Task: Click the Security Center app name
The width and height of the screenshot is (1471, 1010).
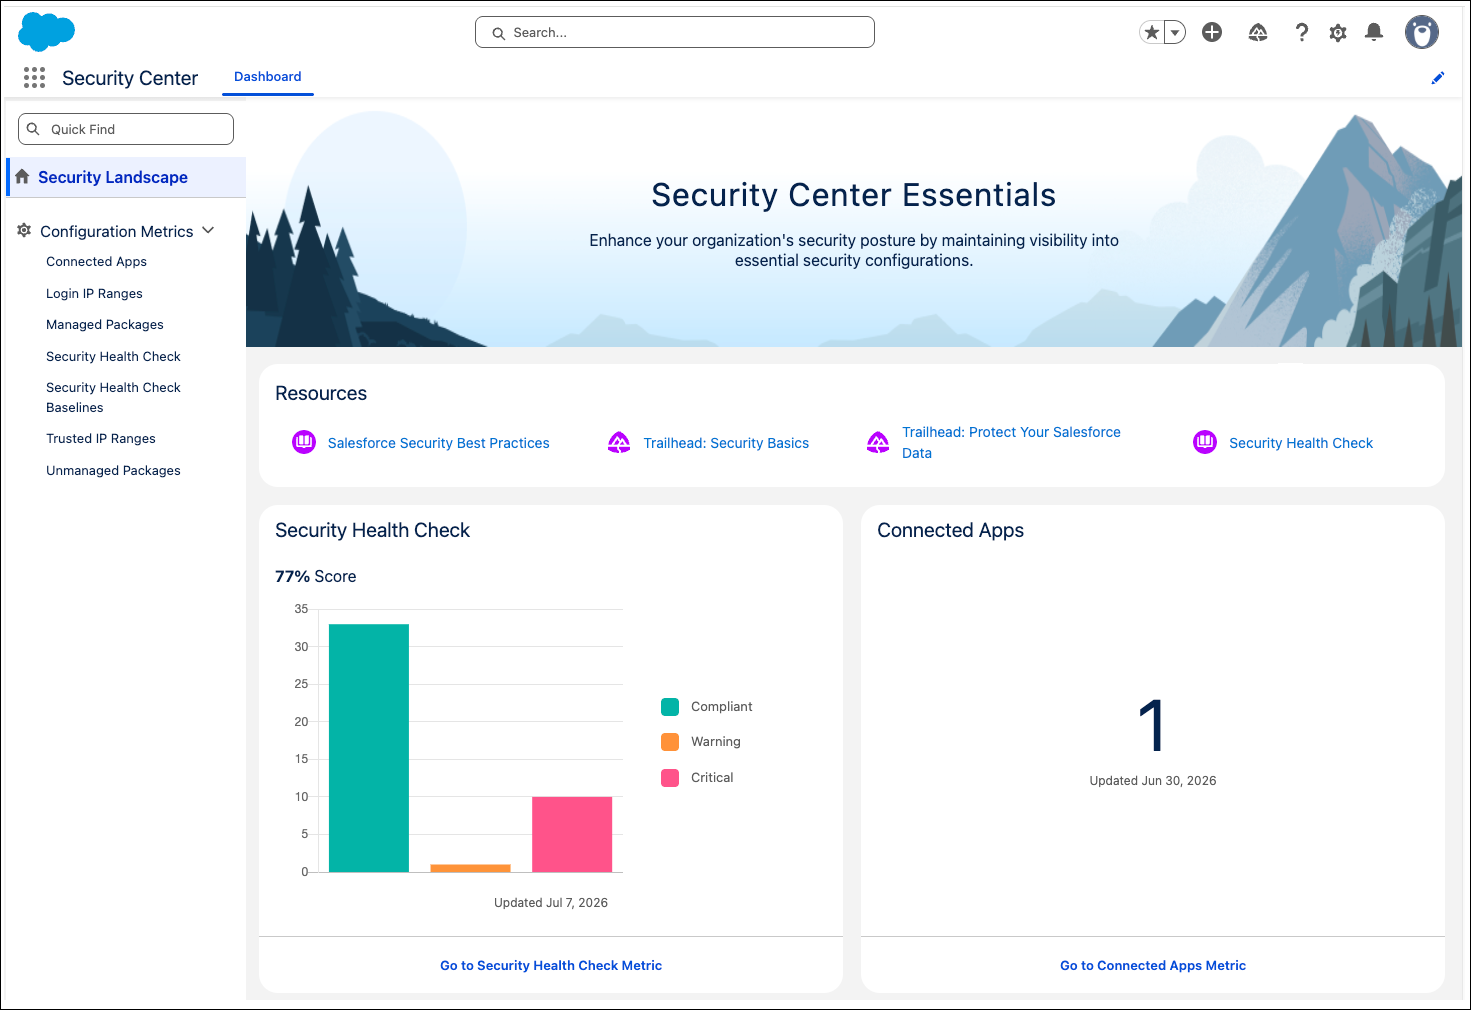Action: pyautogui.click(x=130, y=78)
